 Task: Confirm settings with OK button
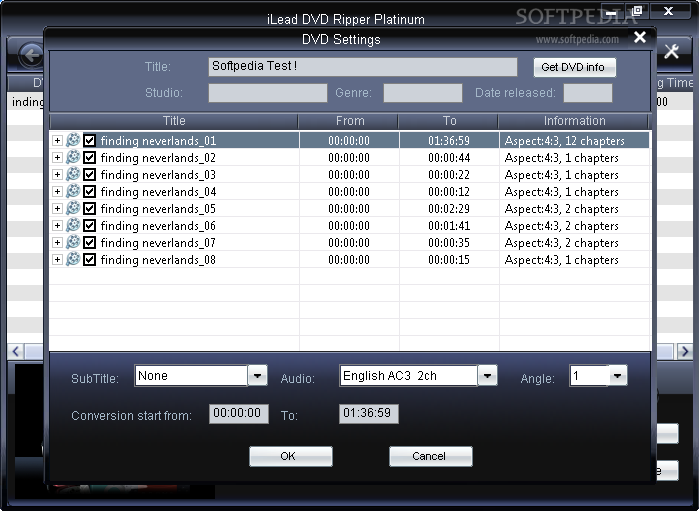(291, 456)
